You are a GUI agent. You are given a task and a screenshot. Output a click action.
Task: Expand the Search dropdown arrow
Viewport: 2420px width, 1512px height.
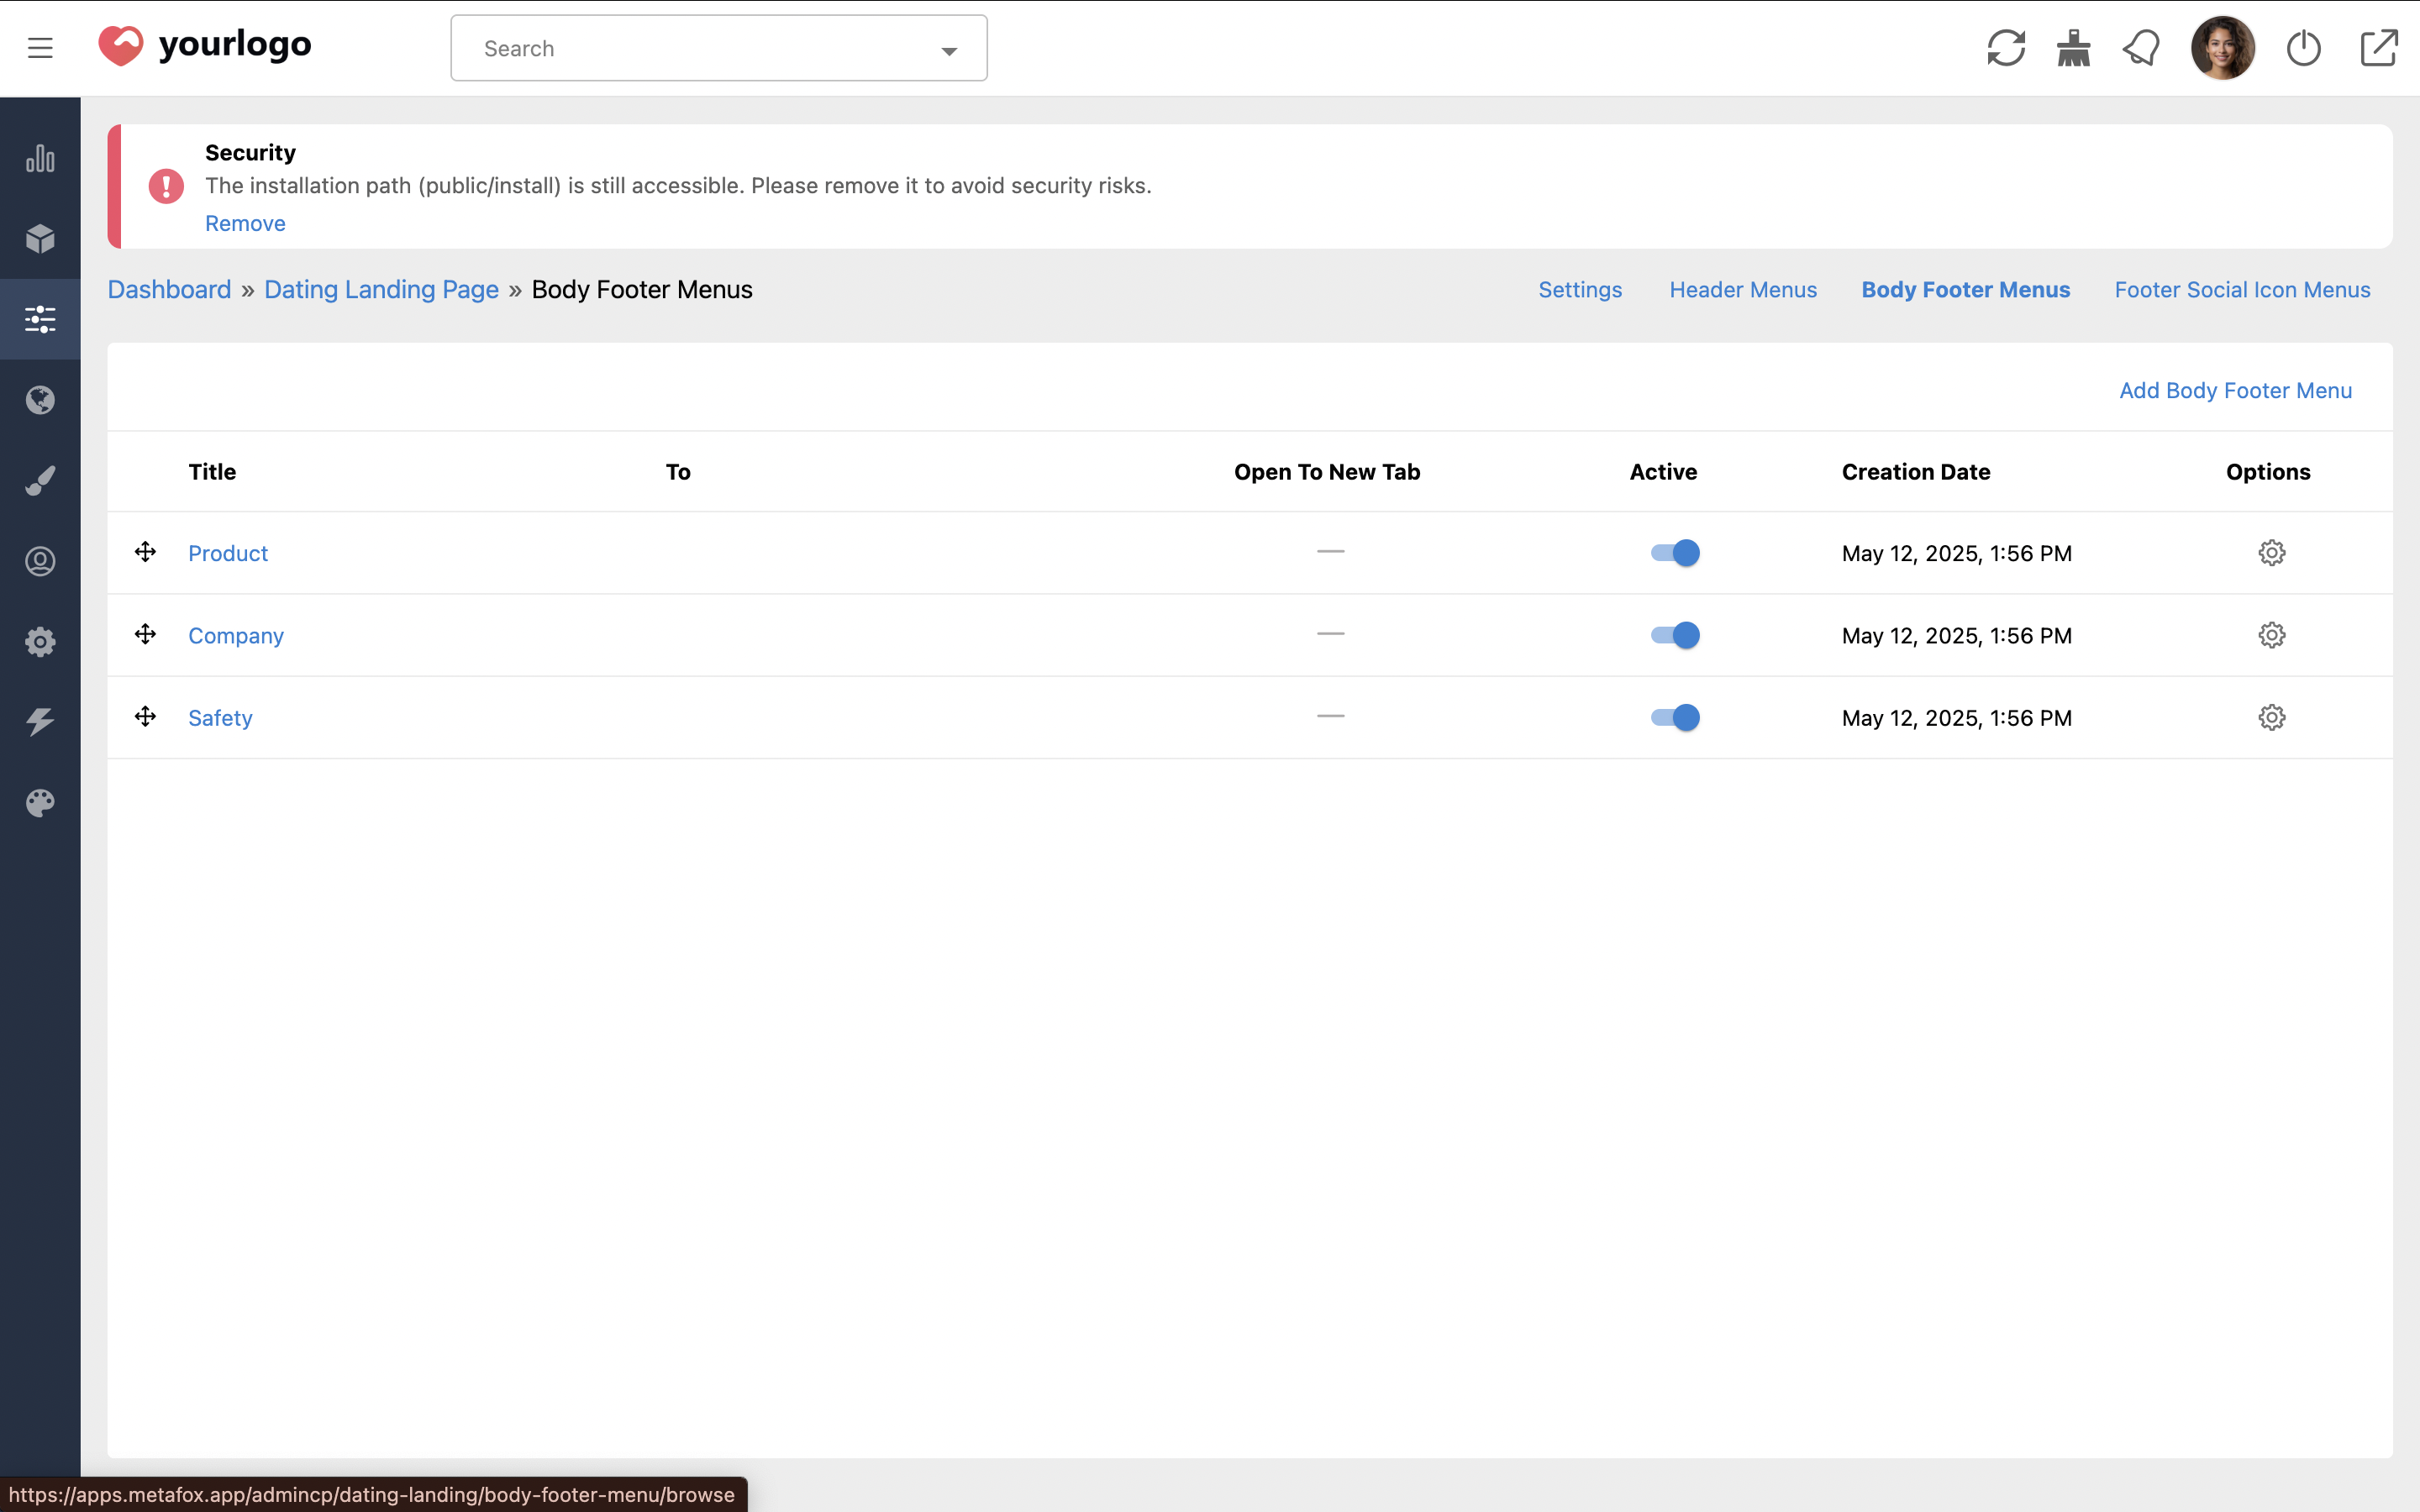click(x=949, y=50)
